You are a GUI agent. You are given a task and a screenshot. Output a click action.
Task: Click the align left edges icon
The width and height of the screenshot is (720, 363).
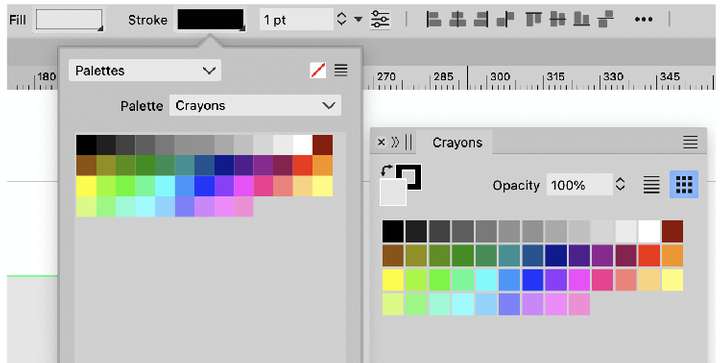(x=433, y=19)
